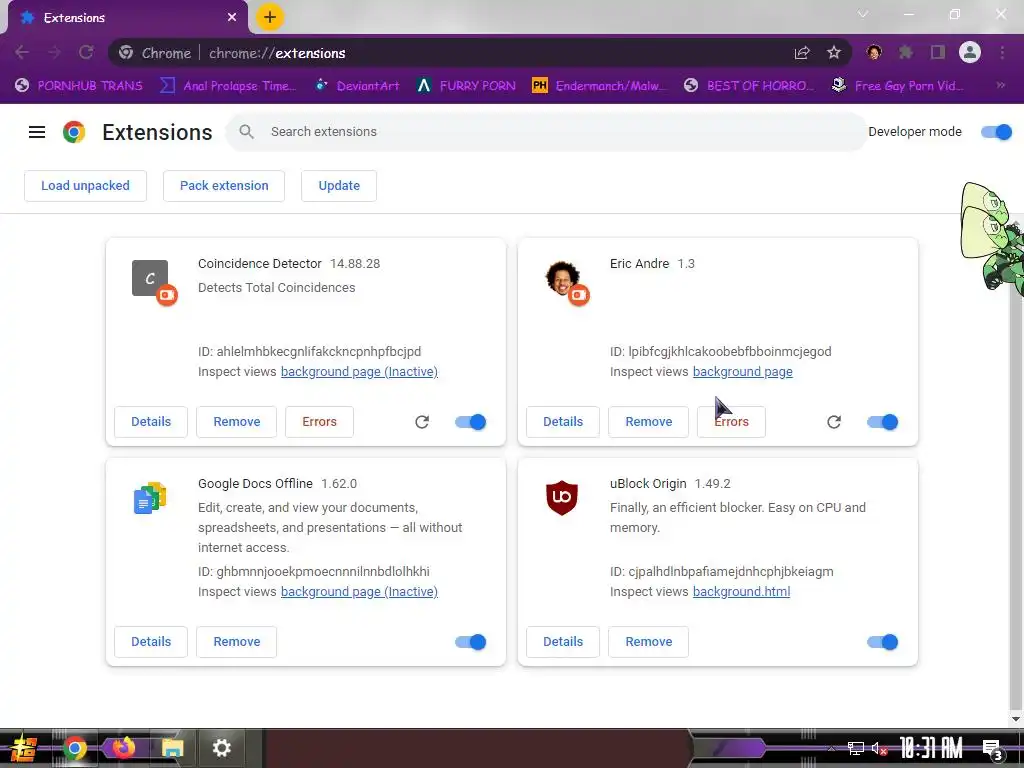Open Settings gear on the taskbar
This screenshot has width=1024, height=768.
(222, 748)
